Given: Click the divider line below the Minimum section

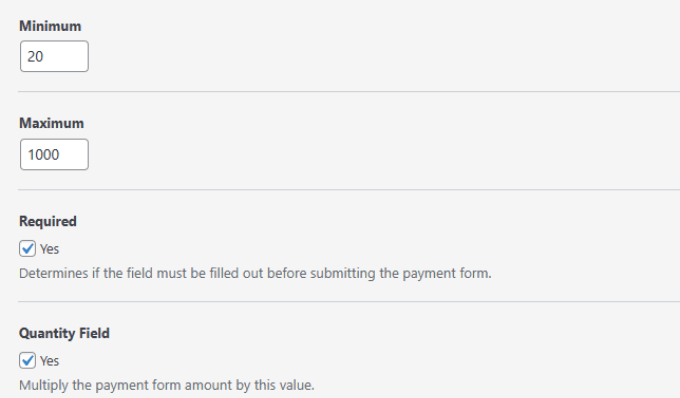Looking at the screenshot, I should [349, 91].
